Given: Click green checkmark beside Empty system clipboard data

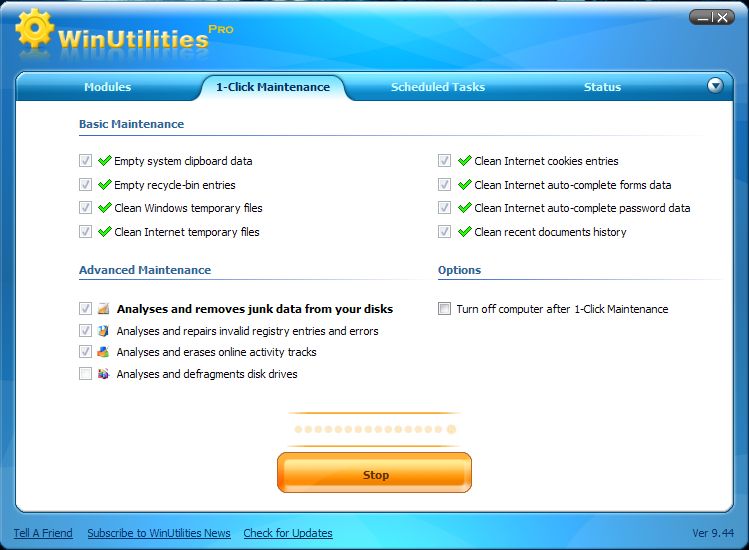Looking at the screenshot, I should point(105,161).
